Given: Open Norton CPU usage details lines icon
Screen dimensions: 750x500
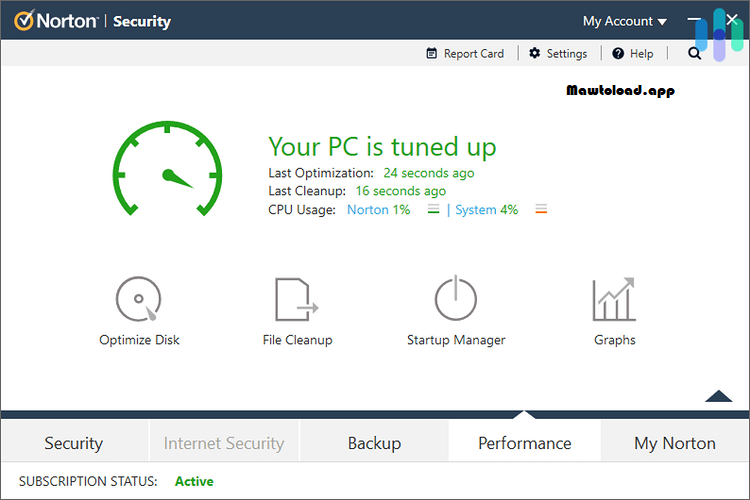Looking at the screenshot, I should pos(433,209).
